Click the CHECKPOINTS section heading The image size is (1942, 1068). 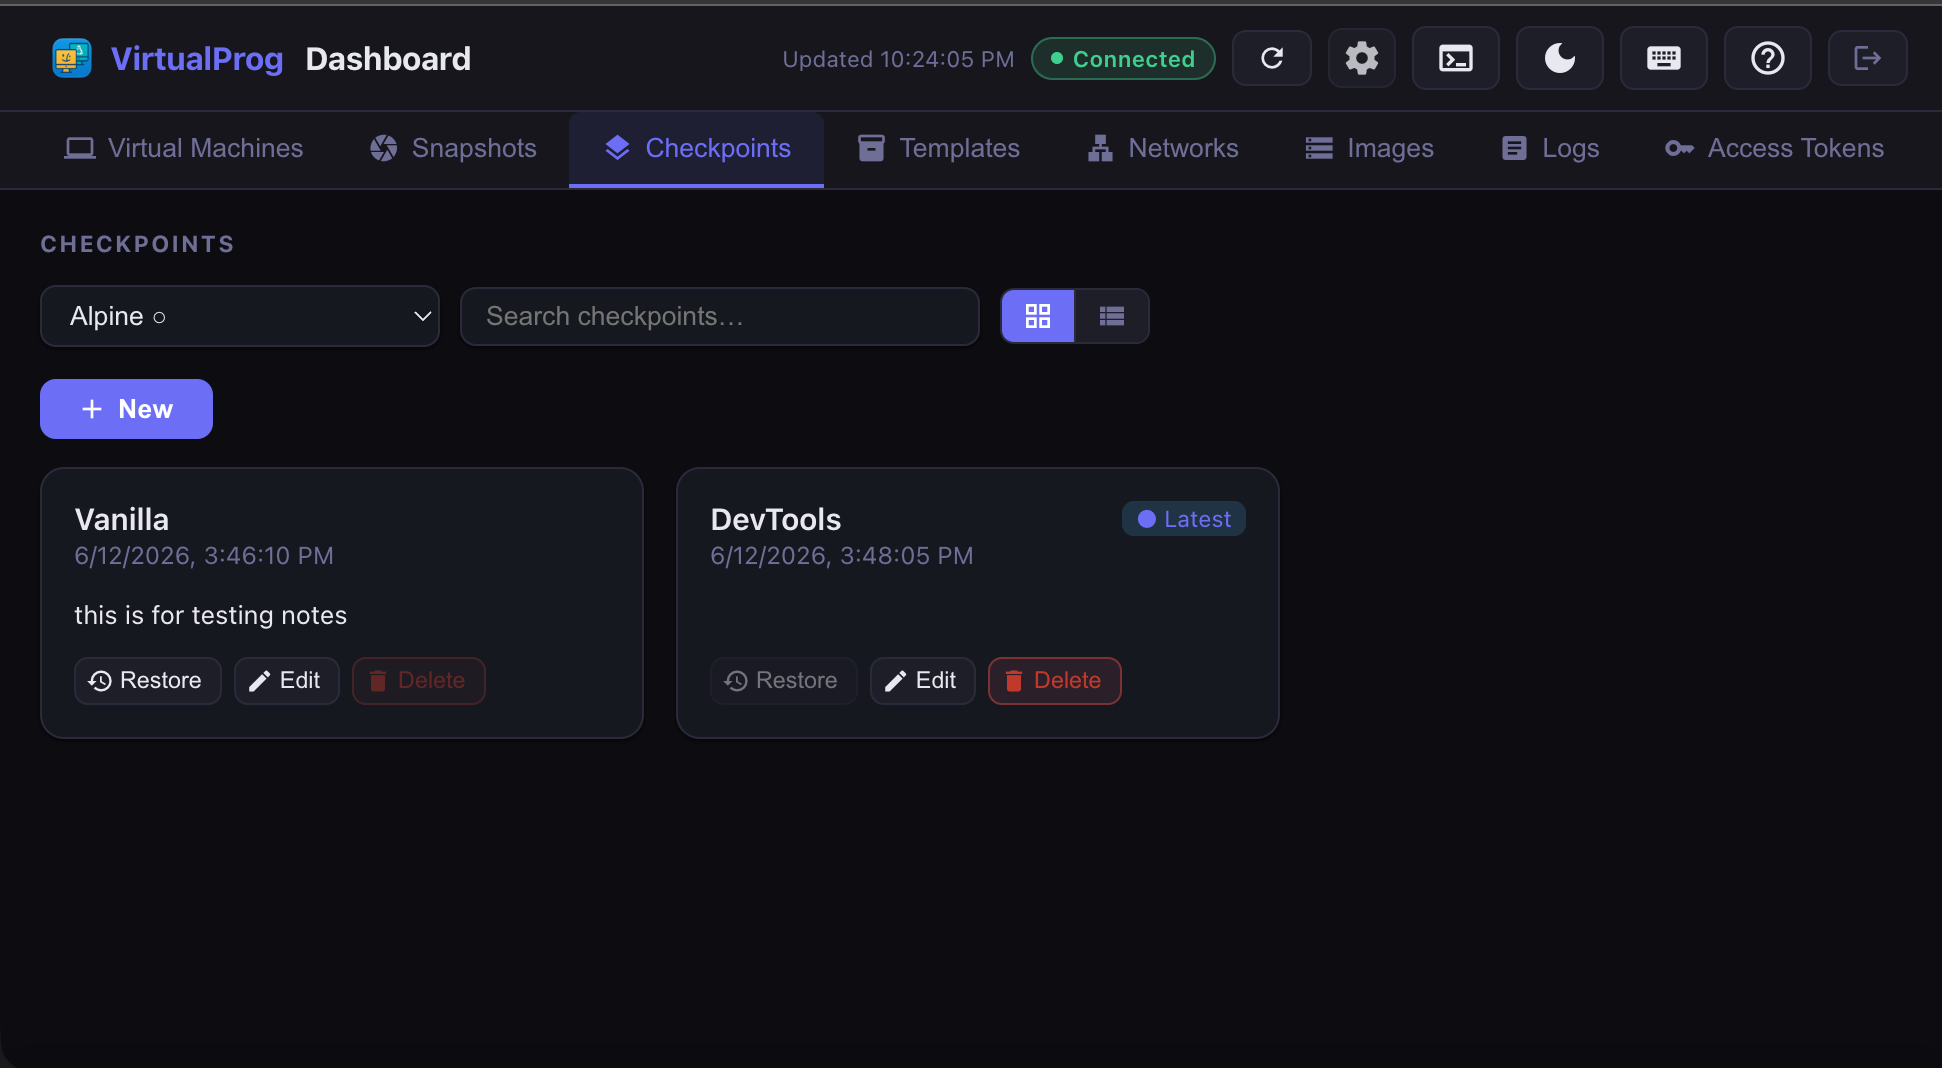tap(138, 244)
